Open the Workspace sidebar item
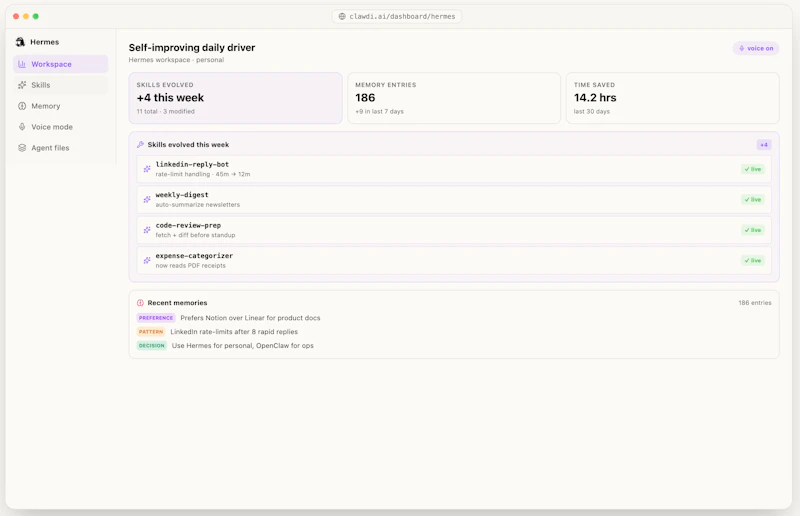 click(61, 64)
